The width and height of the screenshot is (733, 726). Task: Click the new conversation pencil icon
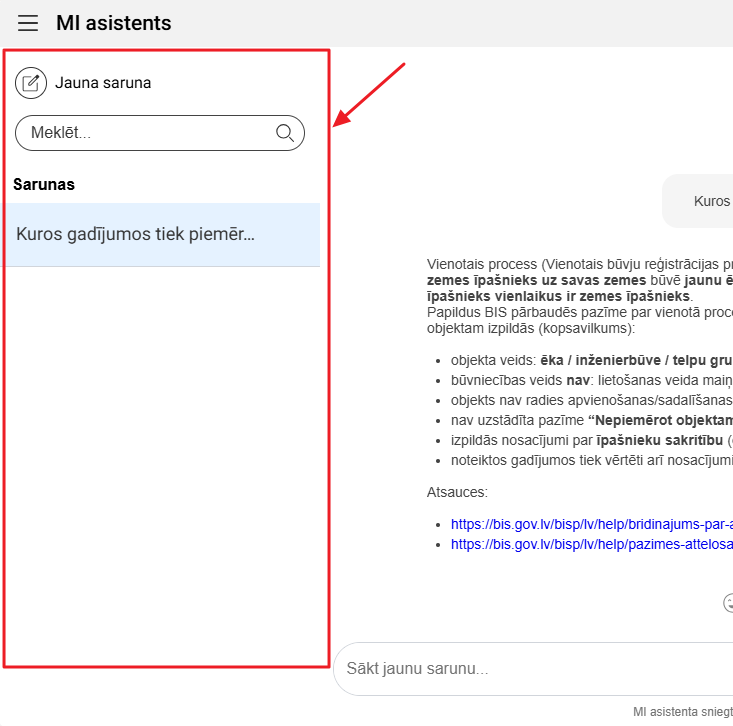pos(31,83)
